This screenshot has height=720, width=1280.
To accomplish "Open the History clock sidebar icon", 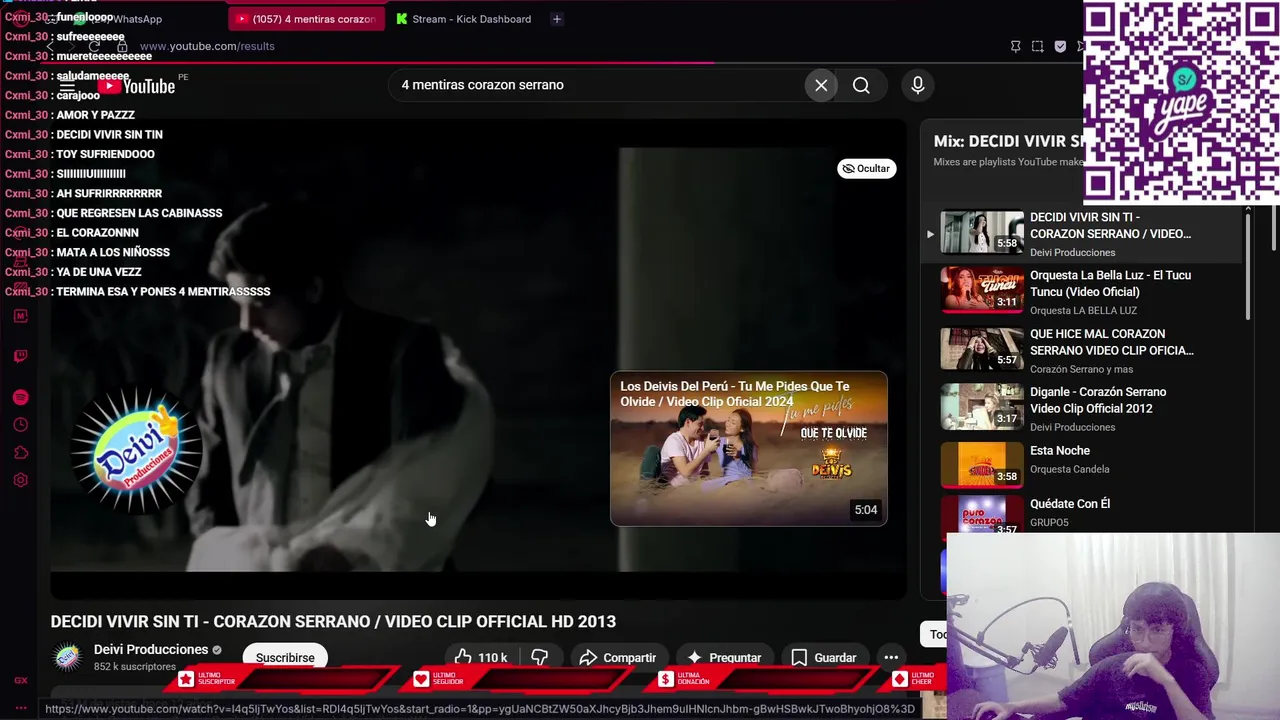I will click(x=20, y=425).
